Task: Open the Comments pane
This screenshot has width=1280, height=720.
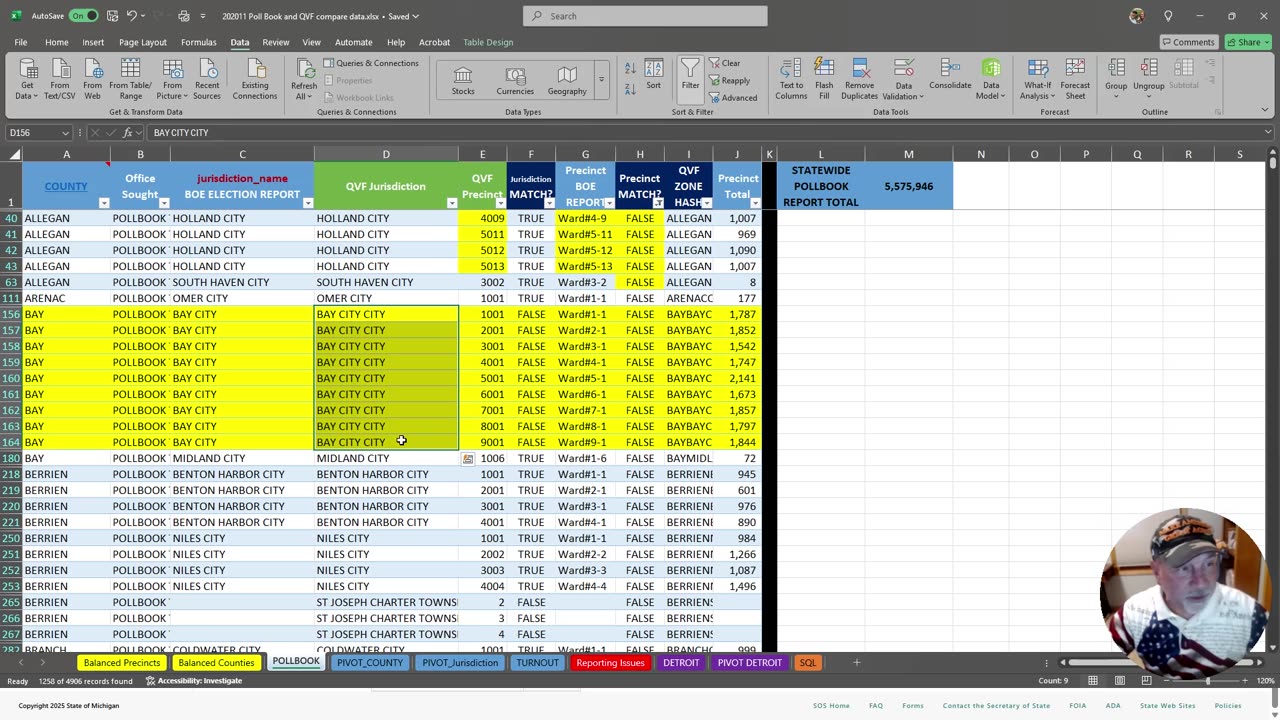Action: (1188, 42)
